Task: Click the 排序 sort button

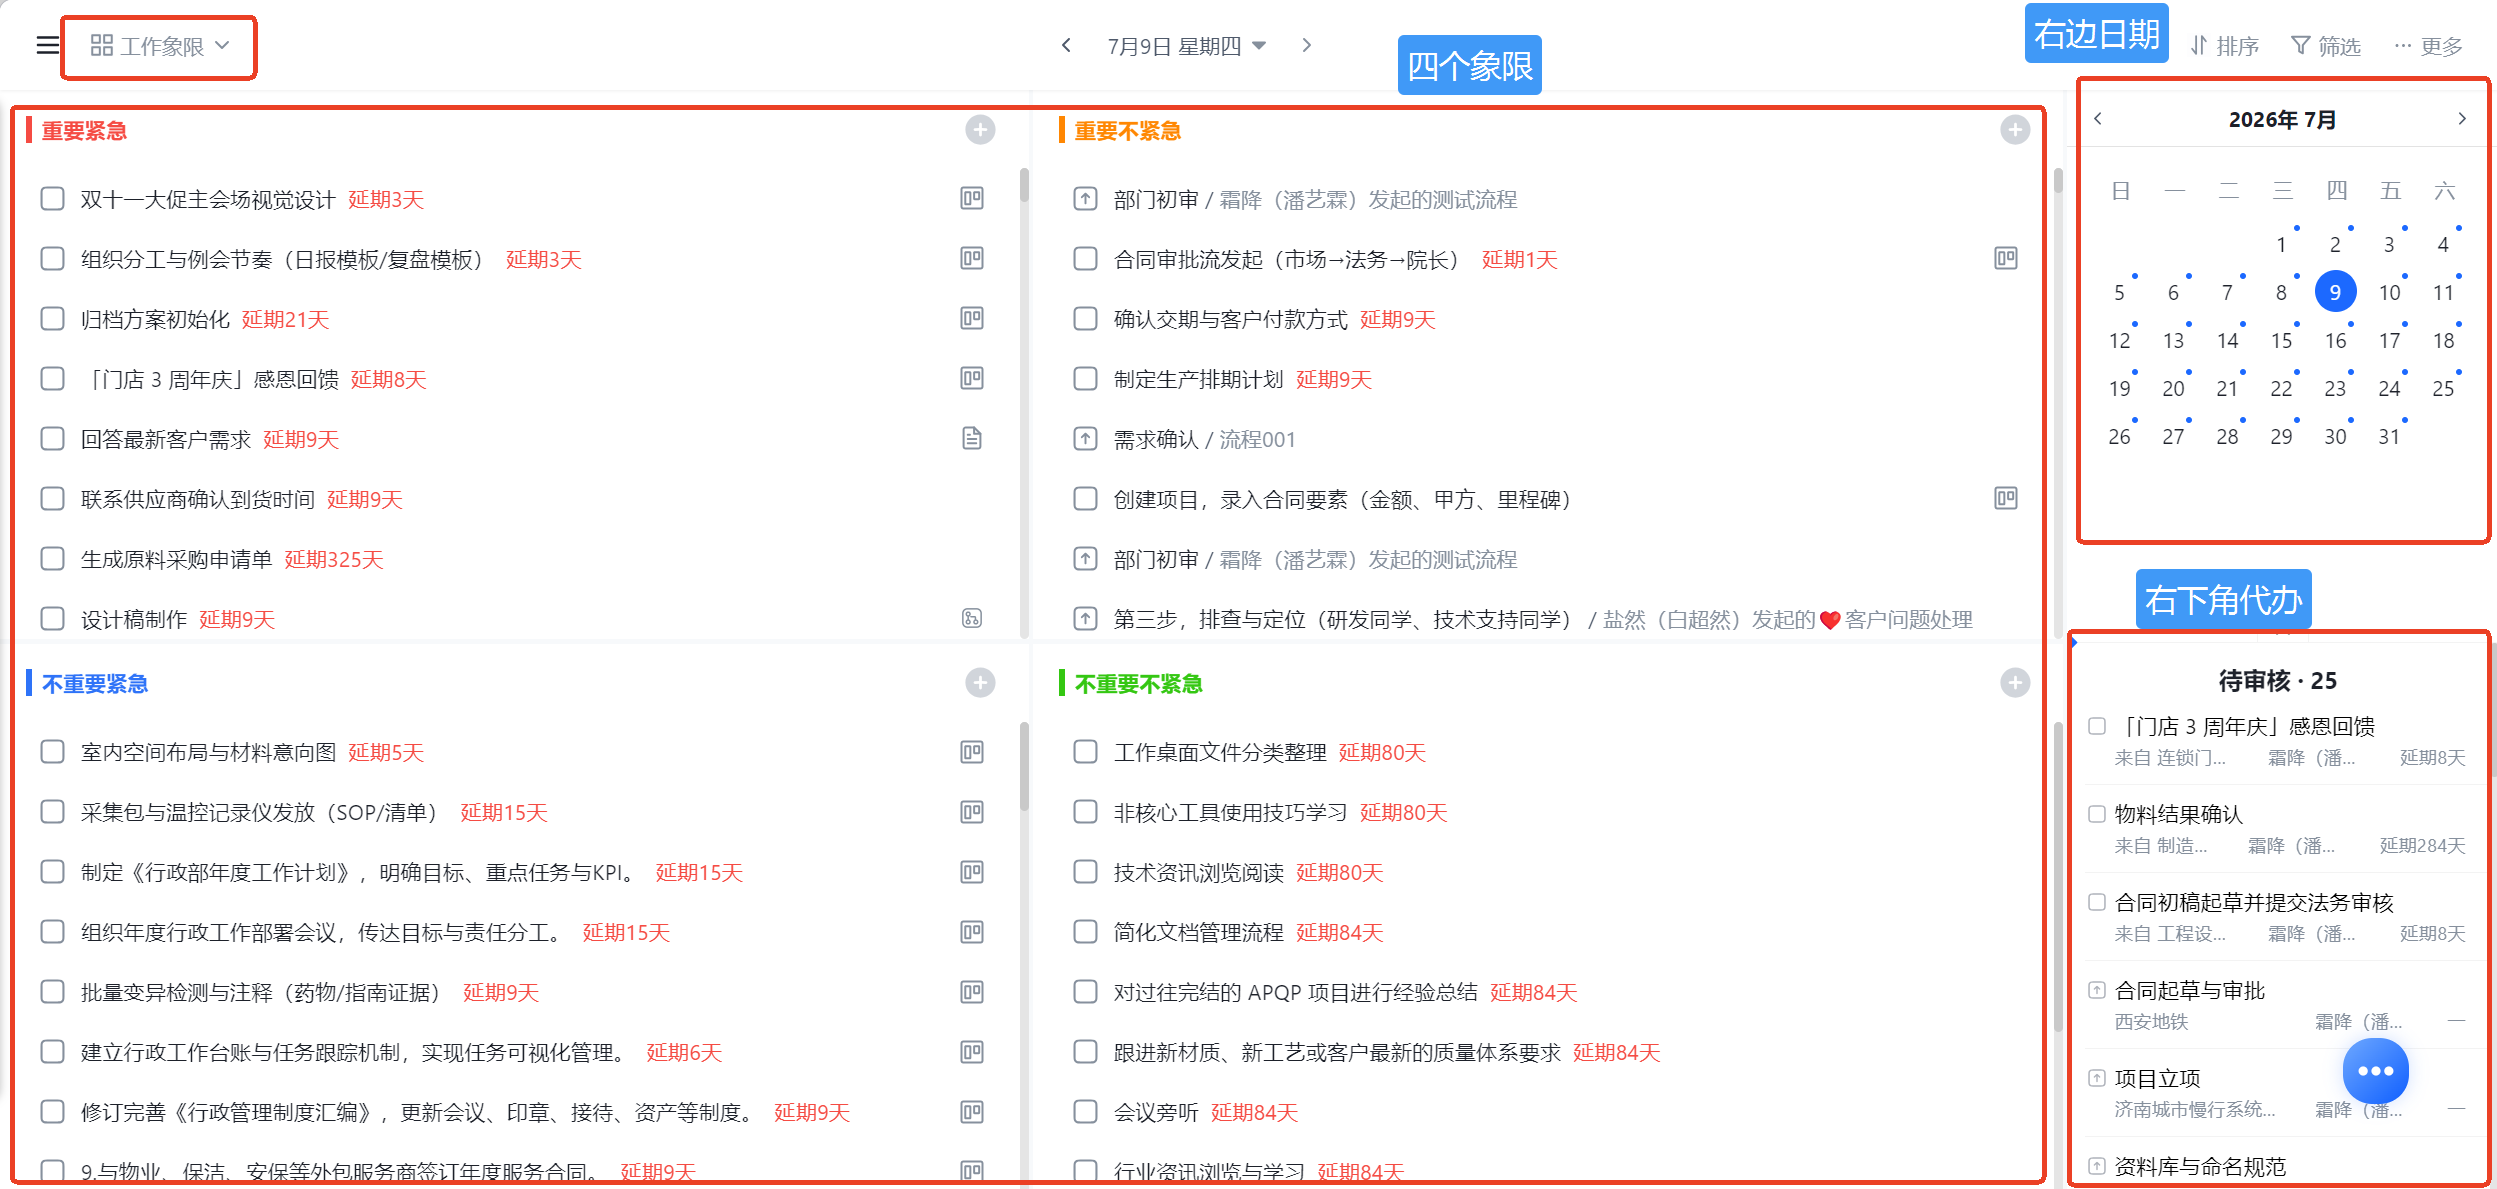Action: (2224, 46)
